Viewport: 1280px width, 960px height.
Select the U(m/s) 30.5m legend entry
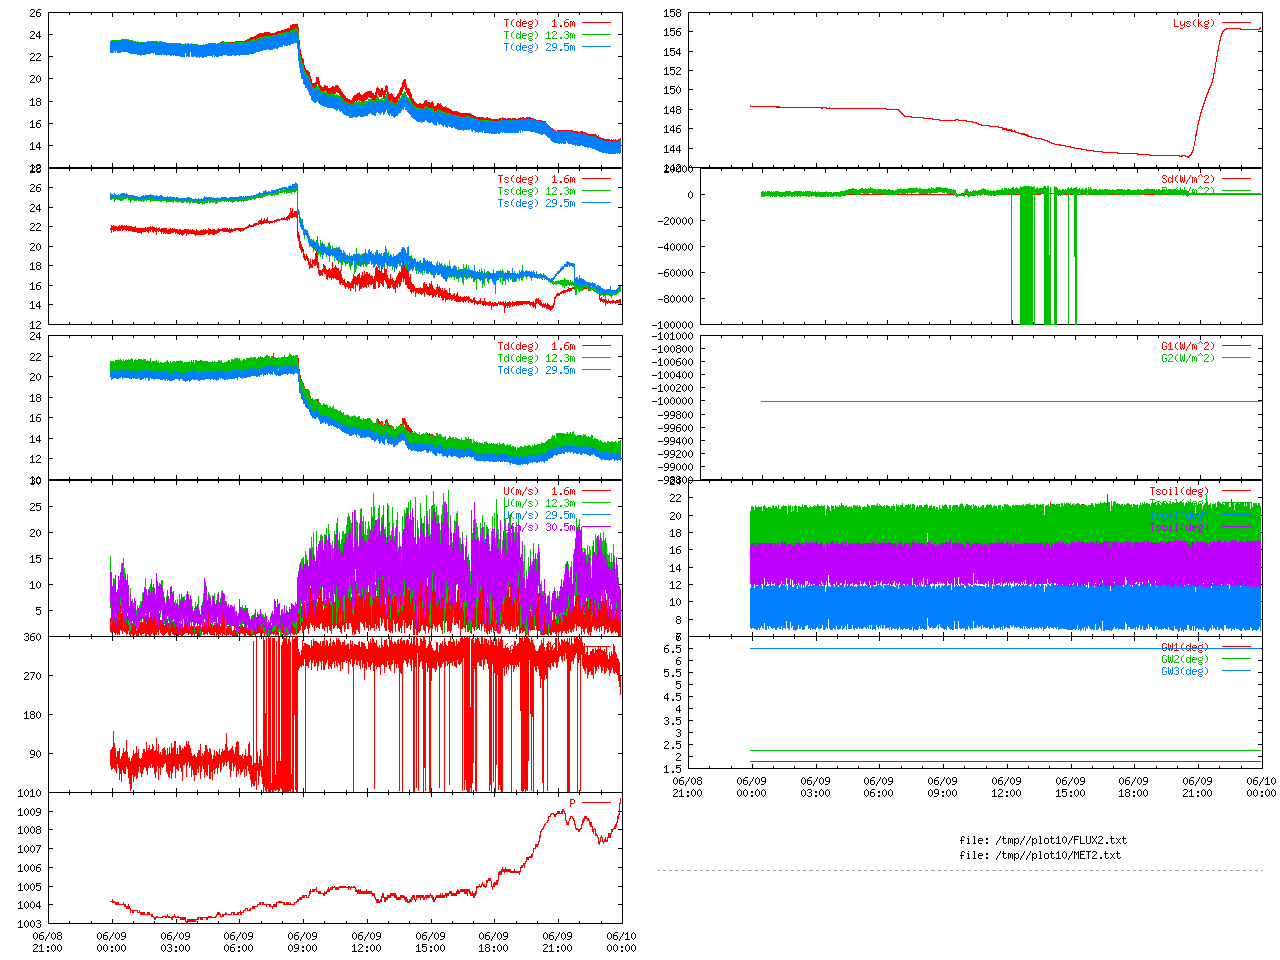pos(539,527)
